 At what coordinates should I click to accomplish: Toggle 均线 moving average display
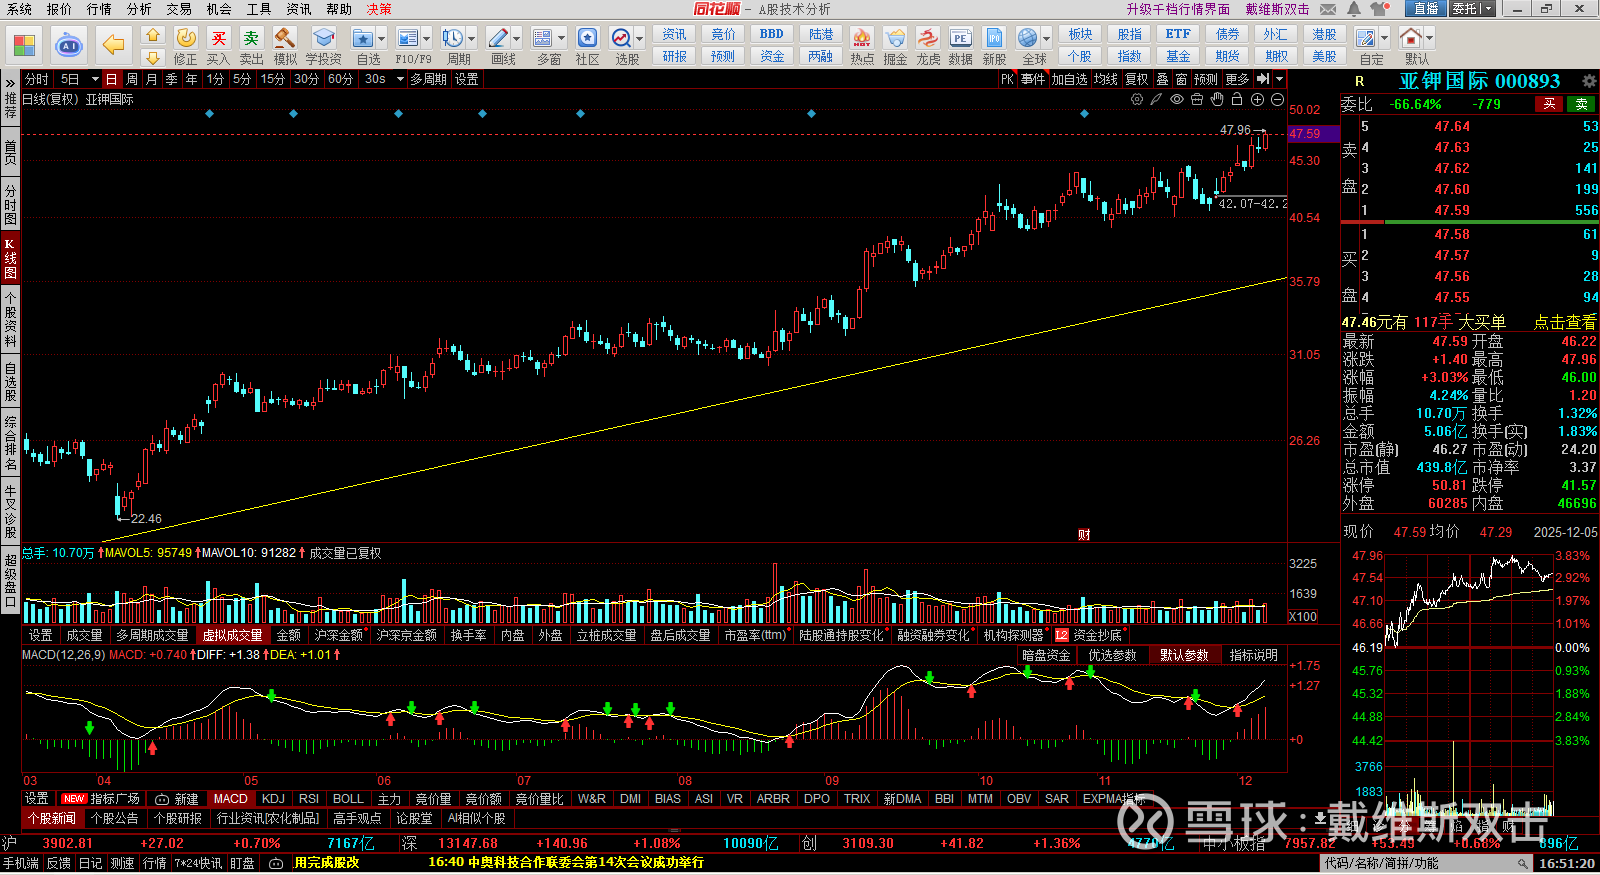(1105, 79)
